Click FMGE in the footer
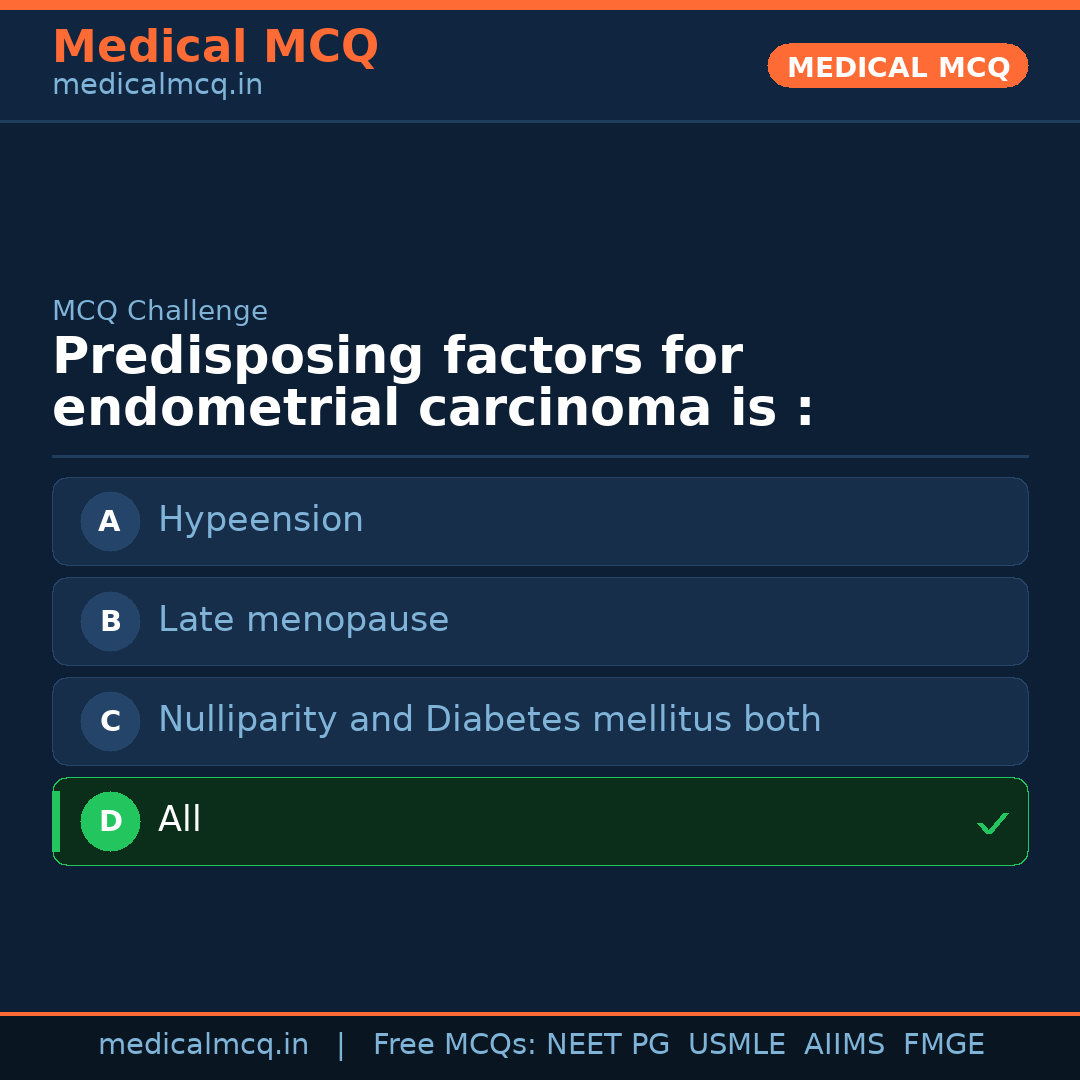 point(943,1045)
